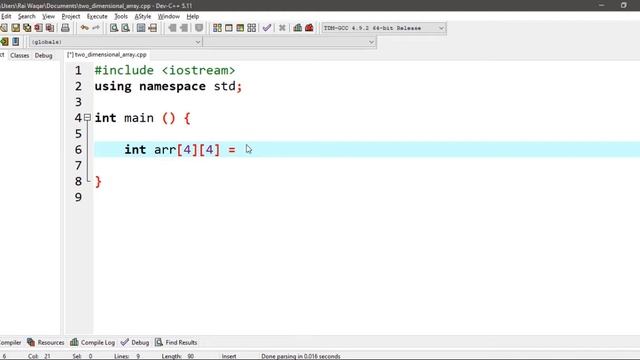Viewport: 640px width, 360px height.
Task: Click the Open file icon at toolbar start
Action: (4, 28)
